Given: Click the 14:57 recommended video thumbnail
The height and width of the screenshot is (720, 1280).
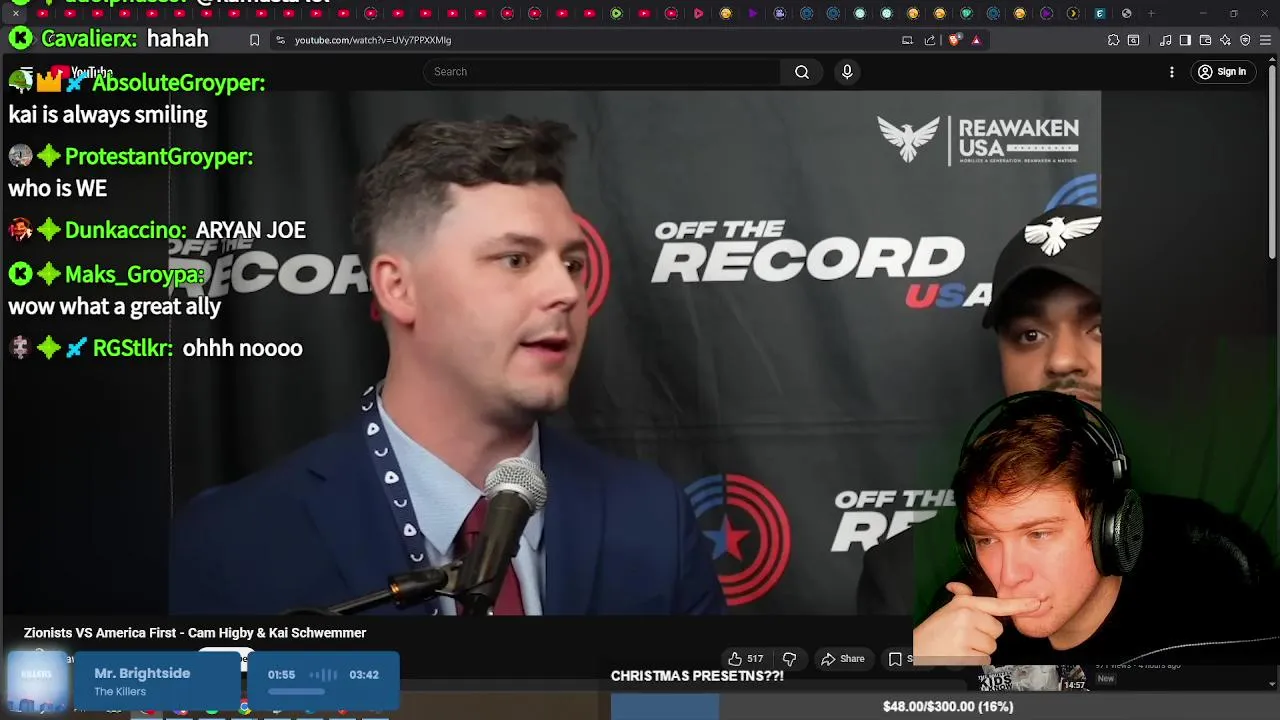Looking at the screenshot, I should coord(1033,678).
